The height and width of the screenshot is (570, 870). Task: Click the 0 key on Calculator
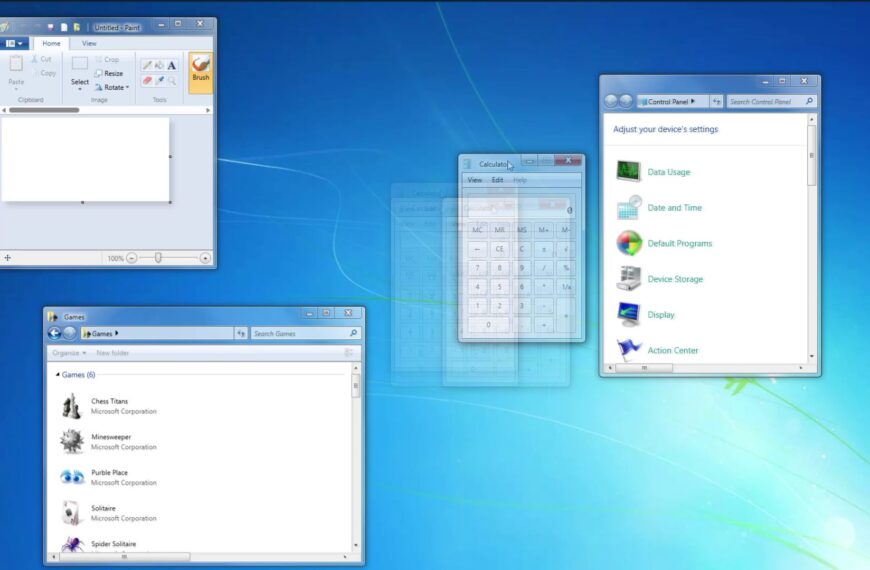coord(488,325)
